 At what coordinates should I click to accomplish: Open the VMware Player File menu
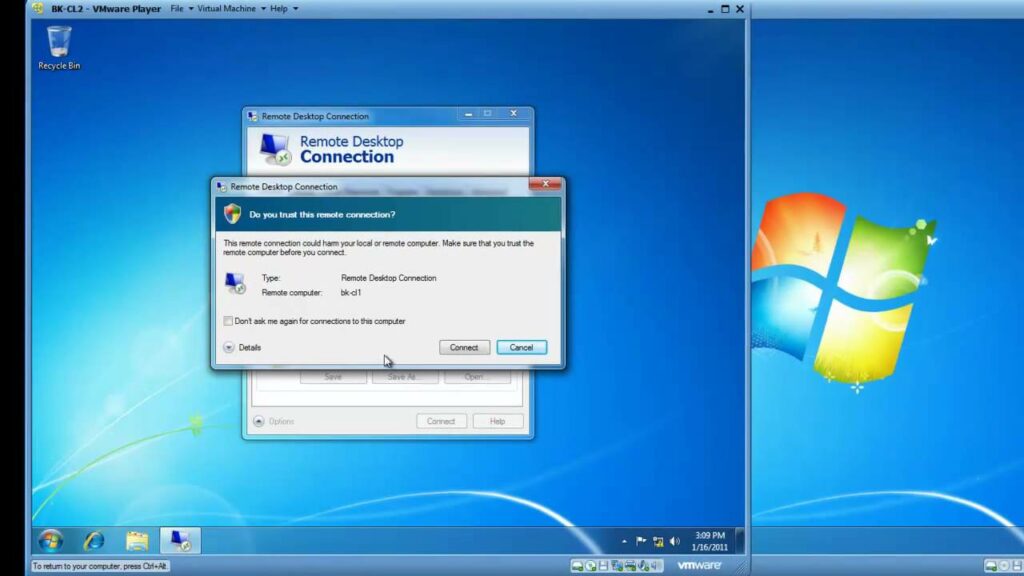click(181, 9)
